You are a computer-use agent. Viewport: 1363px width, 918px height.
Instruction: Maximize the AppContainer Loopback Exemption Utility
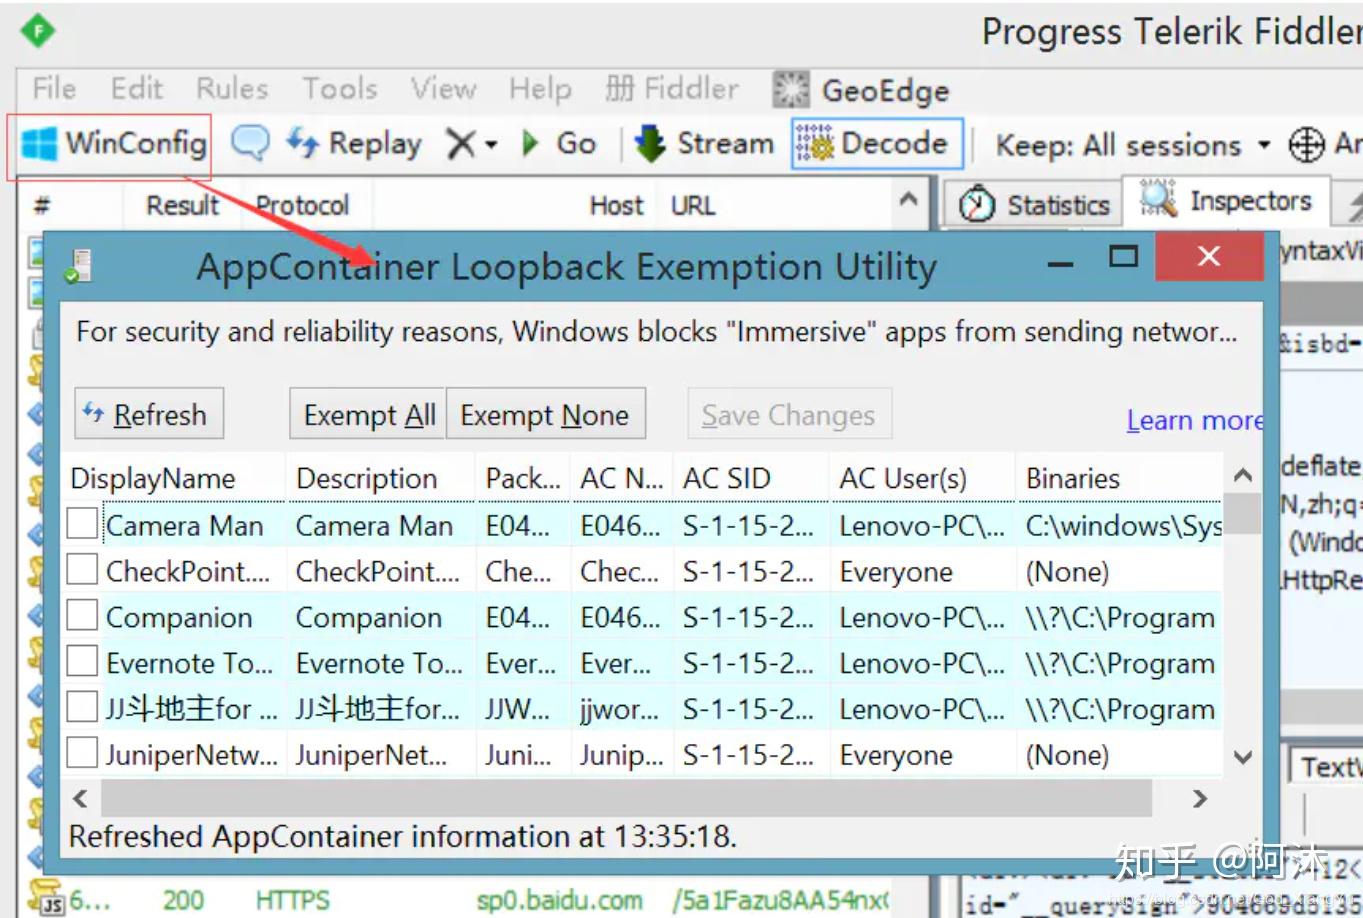tap(1124, 257)
